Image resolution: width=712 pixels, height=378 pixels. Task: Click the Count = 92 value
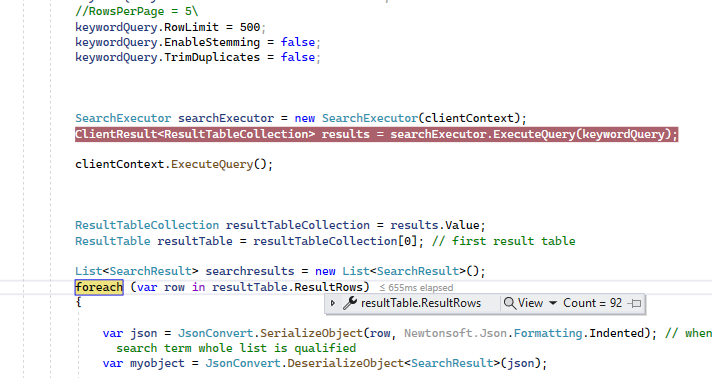click(592, 303)
